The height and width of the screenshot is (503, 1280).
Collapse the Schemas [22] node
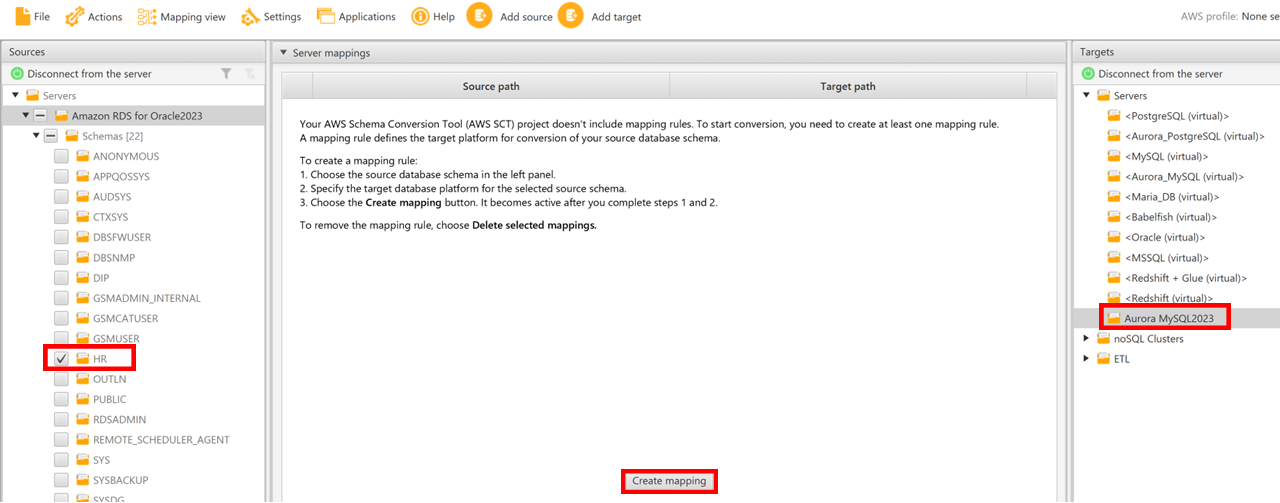click(37, 136)
